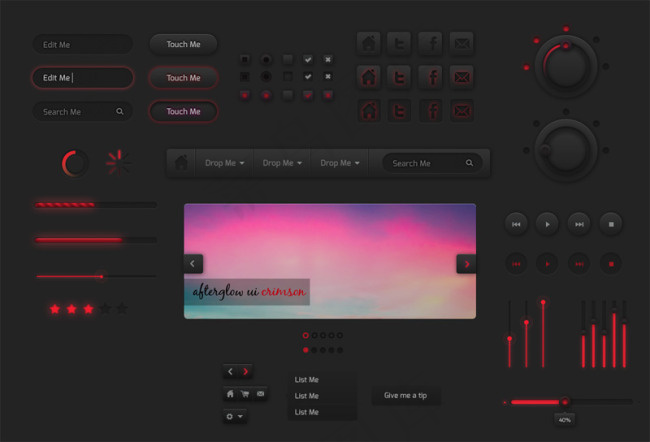The width and height of the screenshot is (650, 442).
Task: Expand the third Drop Me dropdown
Action: [x=340, y=163]
